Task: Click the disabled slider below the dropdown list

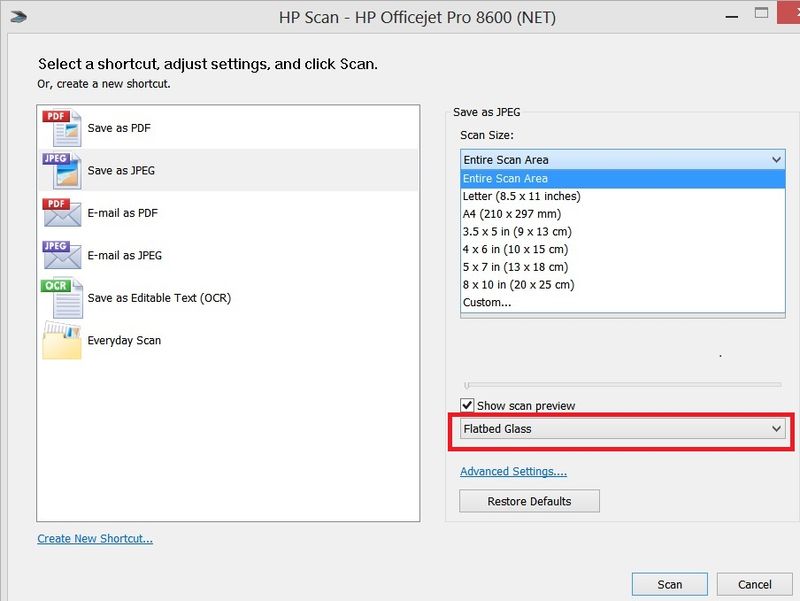Action: [622, 385]
